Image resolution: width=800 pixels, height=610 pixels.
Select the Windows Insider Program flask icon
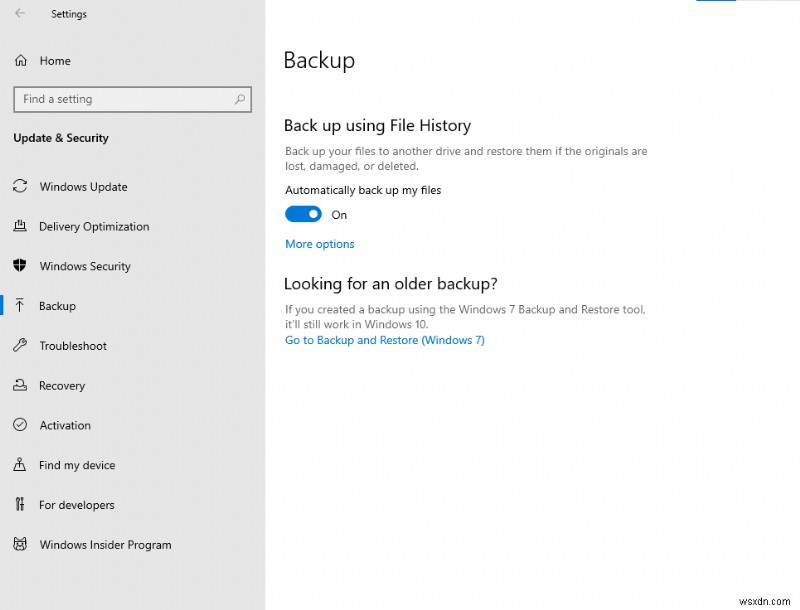tap(19, 545)
